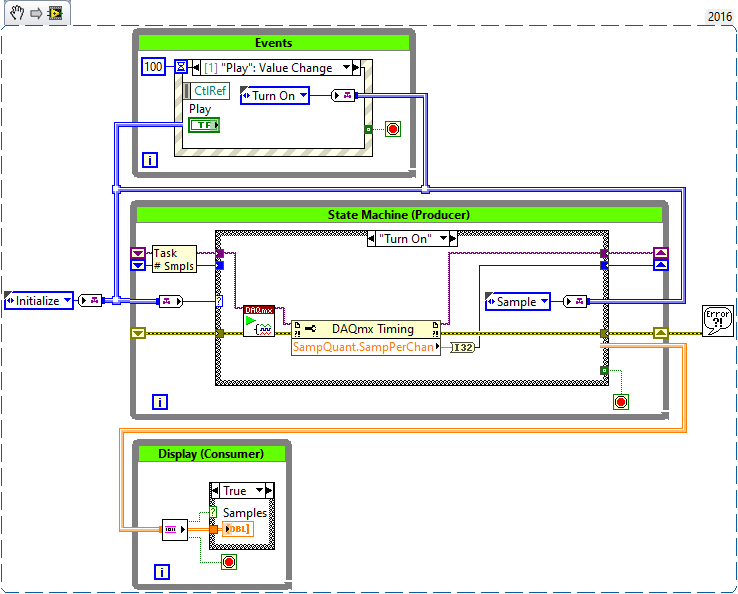Select the Events loop label
Image resolution: width=738 pixels, height=594 pixels.
(273, 43)
